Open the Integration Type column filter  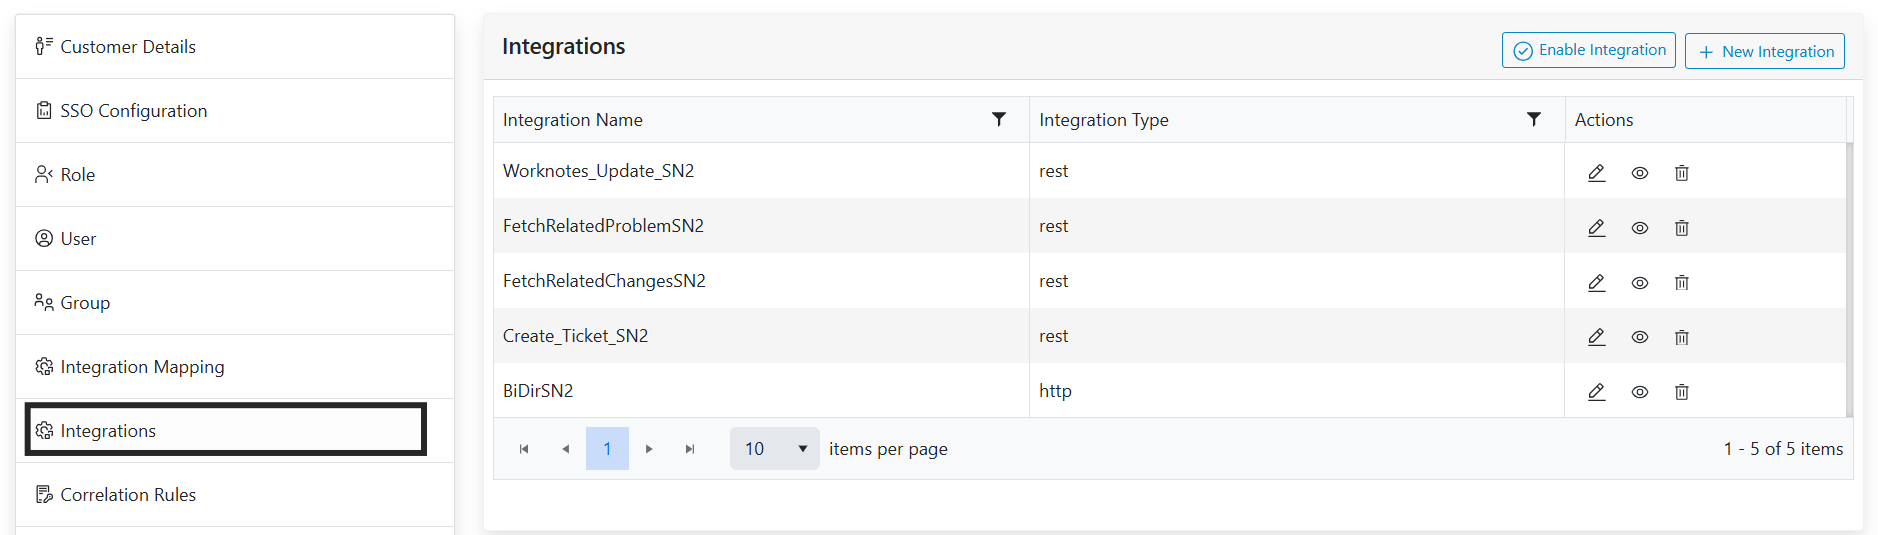point(1533,119)
